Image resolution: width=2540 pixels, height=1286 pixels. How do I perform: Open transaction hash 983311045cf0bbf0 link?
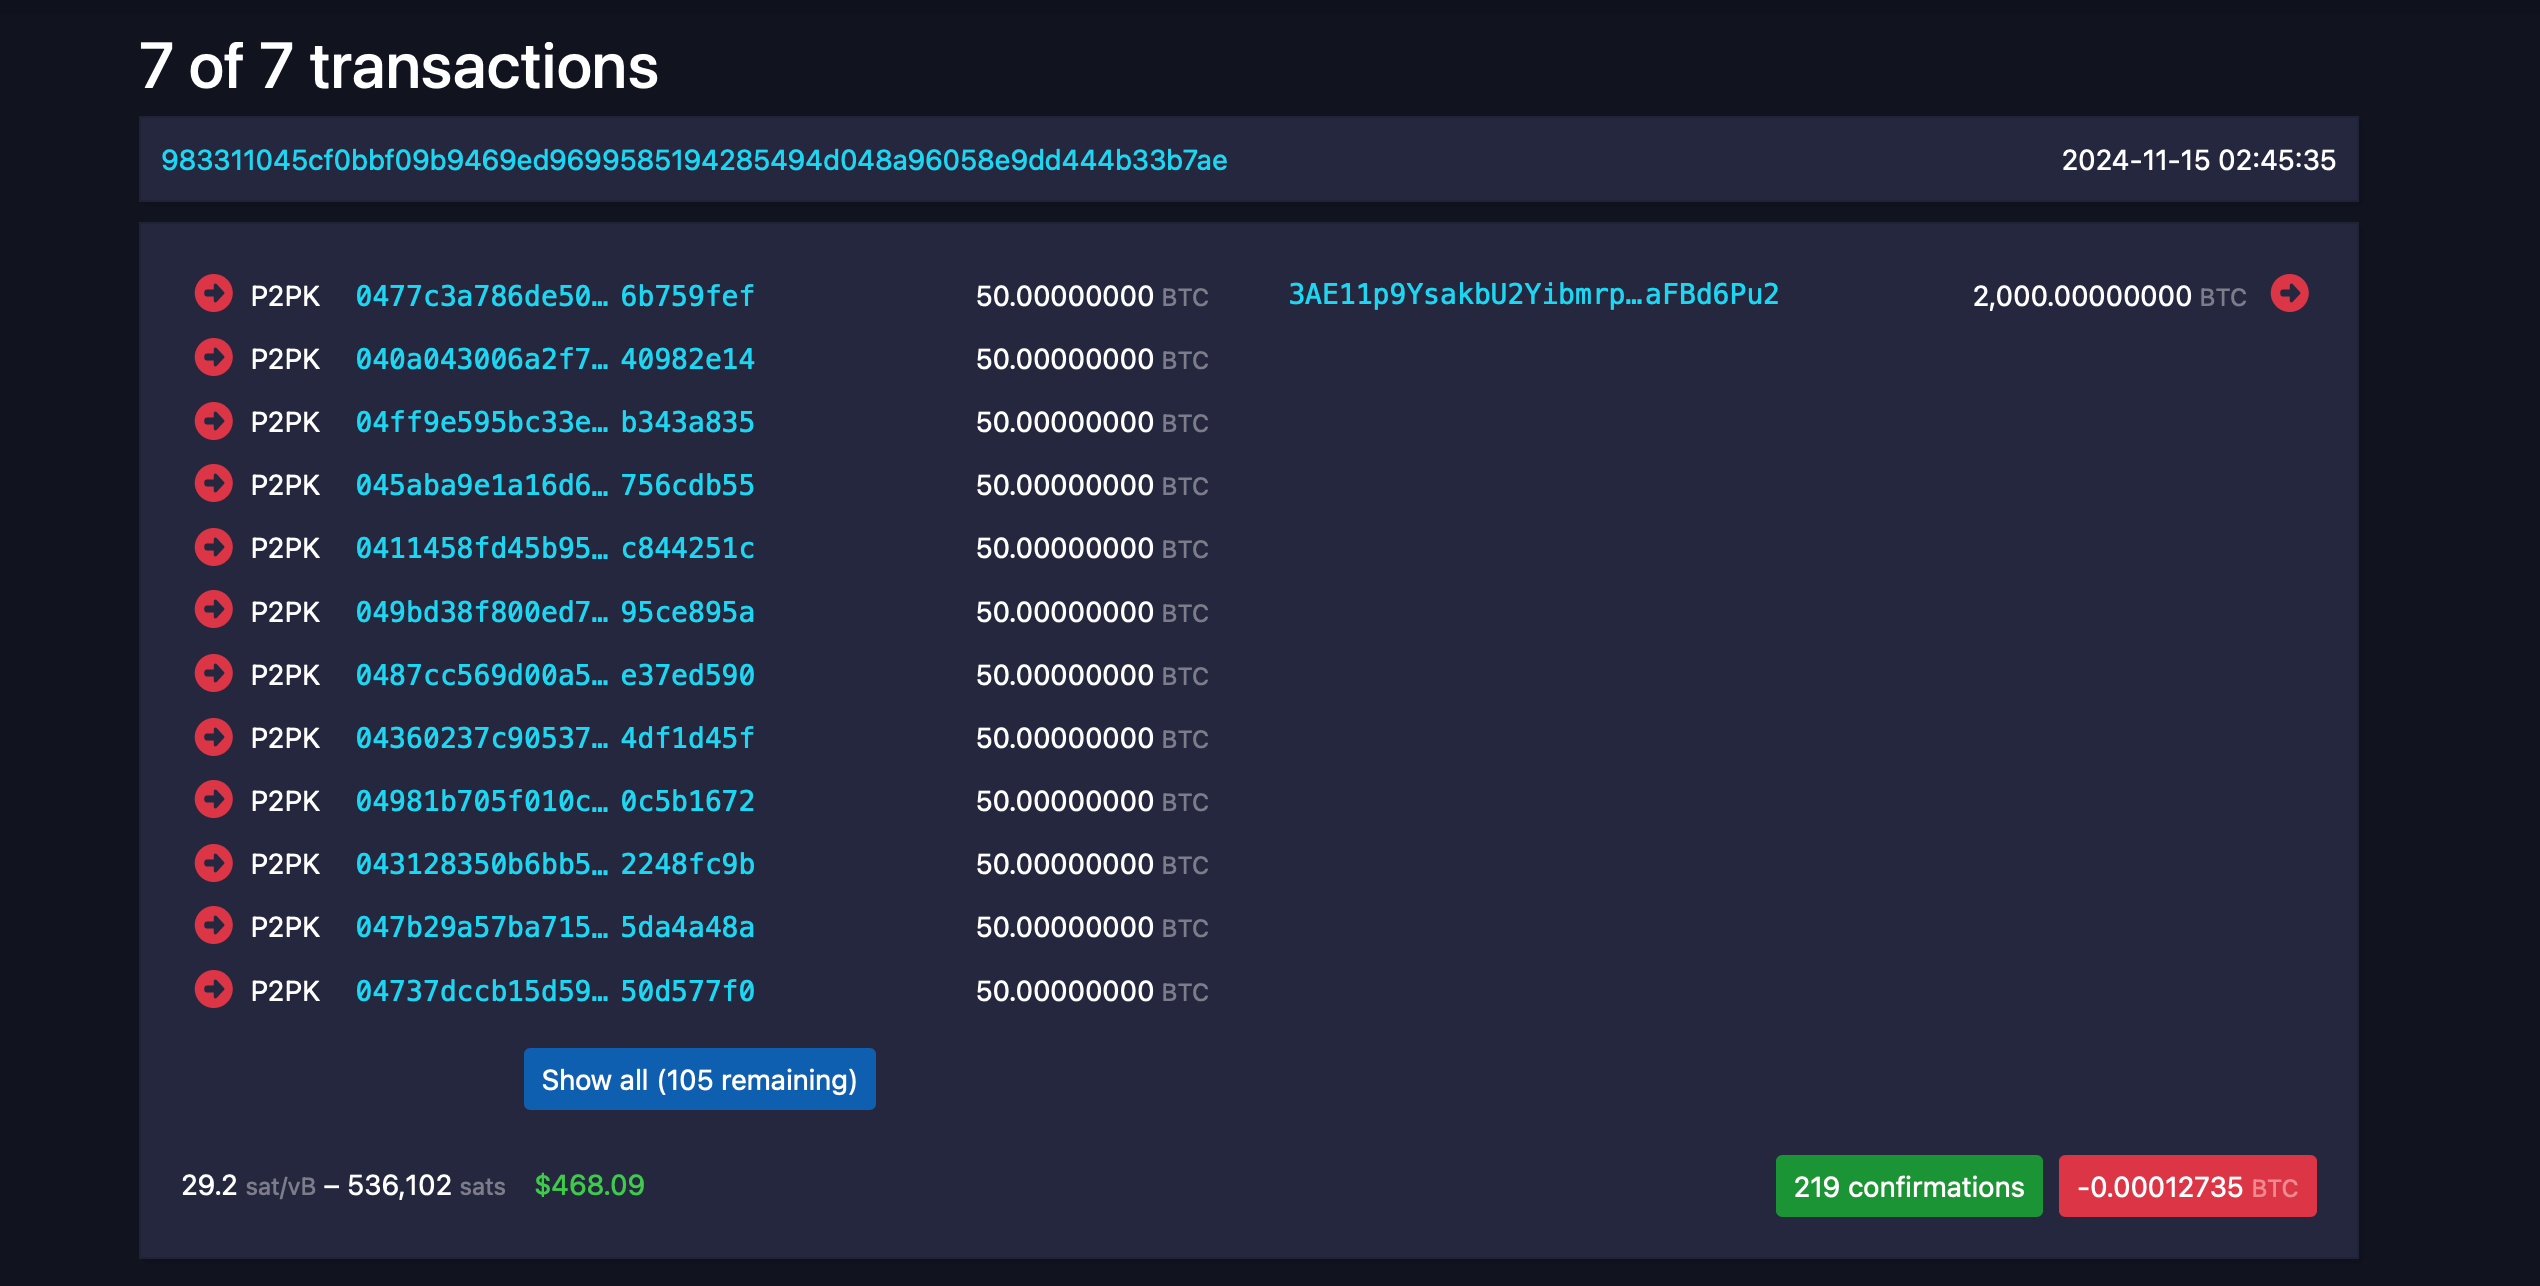coord(694,160)
